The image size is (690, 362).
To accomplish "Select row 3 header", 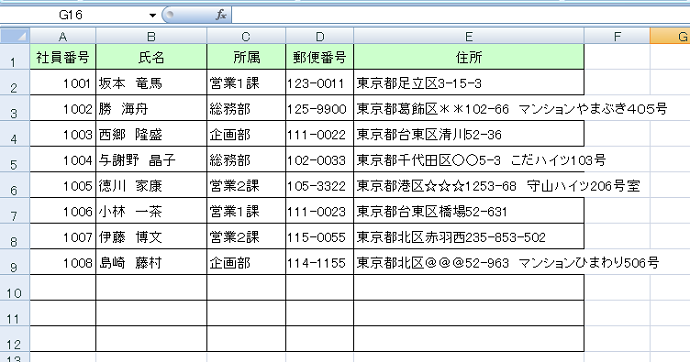I will pos(15,108).
